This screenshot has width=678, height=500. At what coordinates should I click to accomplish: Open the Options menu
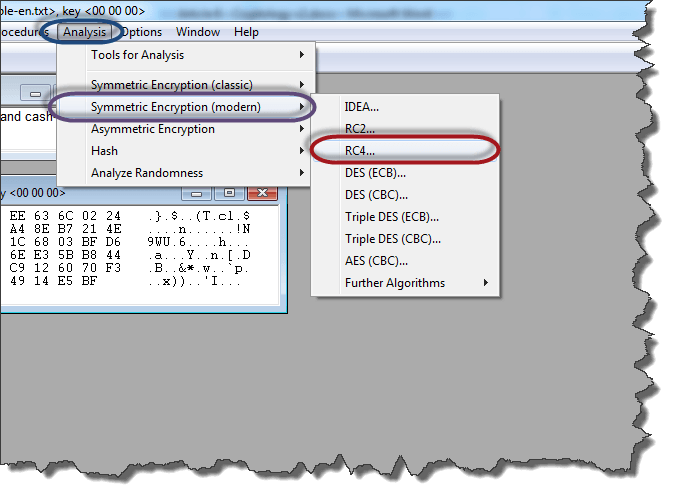pos(142,32)
